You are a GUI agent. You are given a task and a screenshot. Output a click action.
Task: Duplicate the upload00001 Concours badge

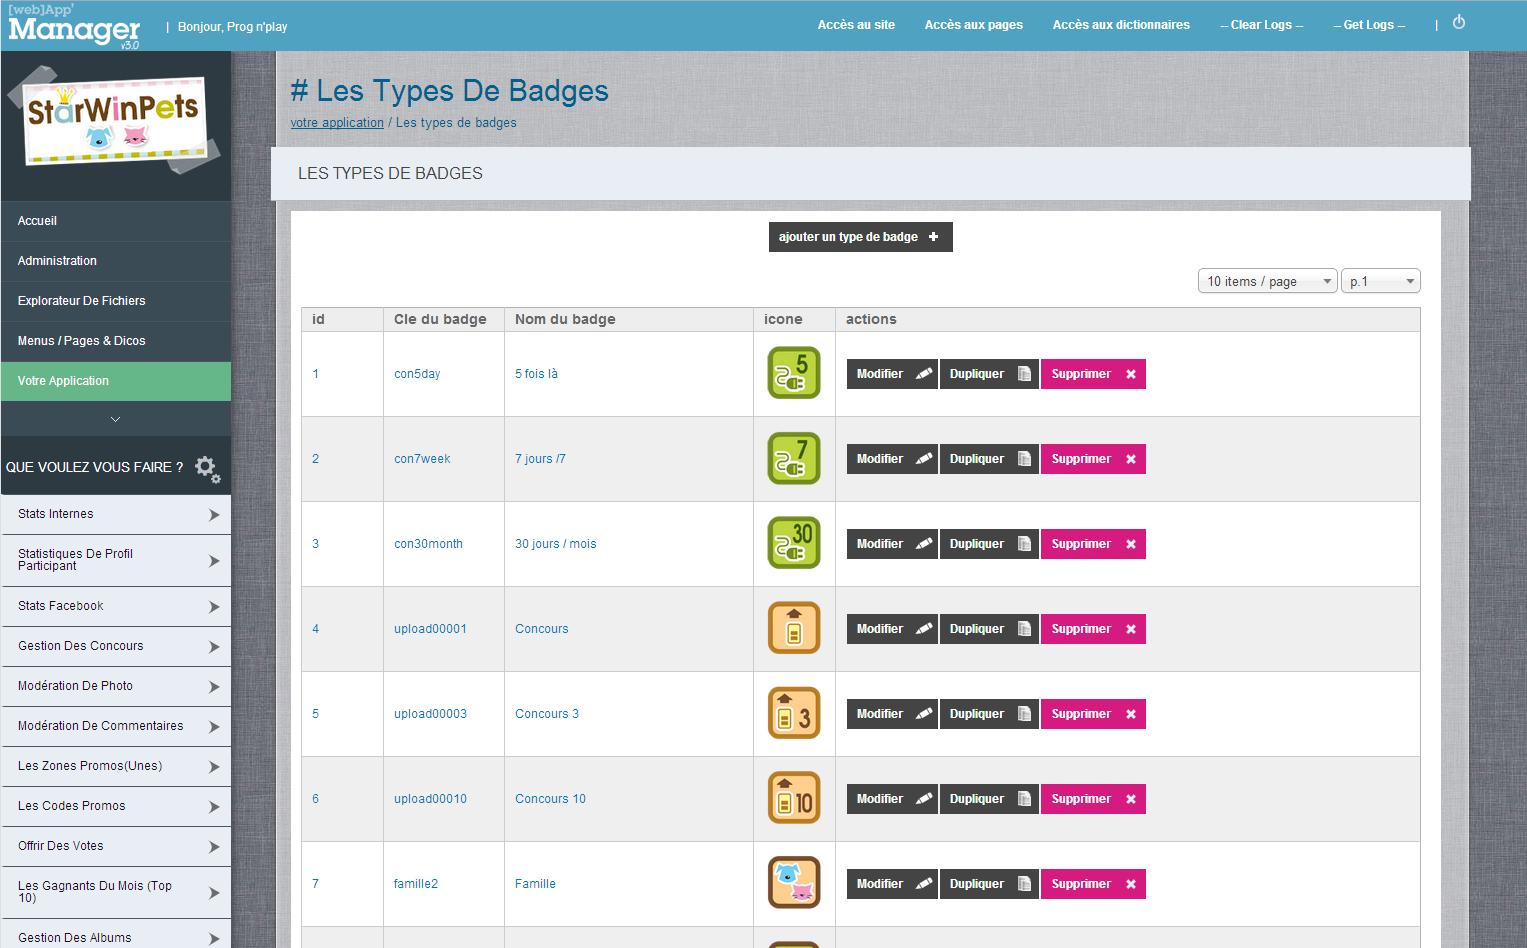click(989, 629)
